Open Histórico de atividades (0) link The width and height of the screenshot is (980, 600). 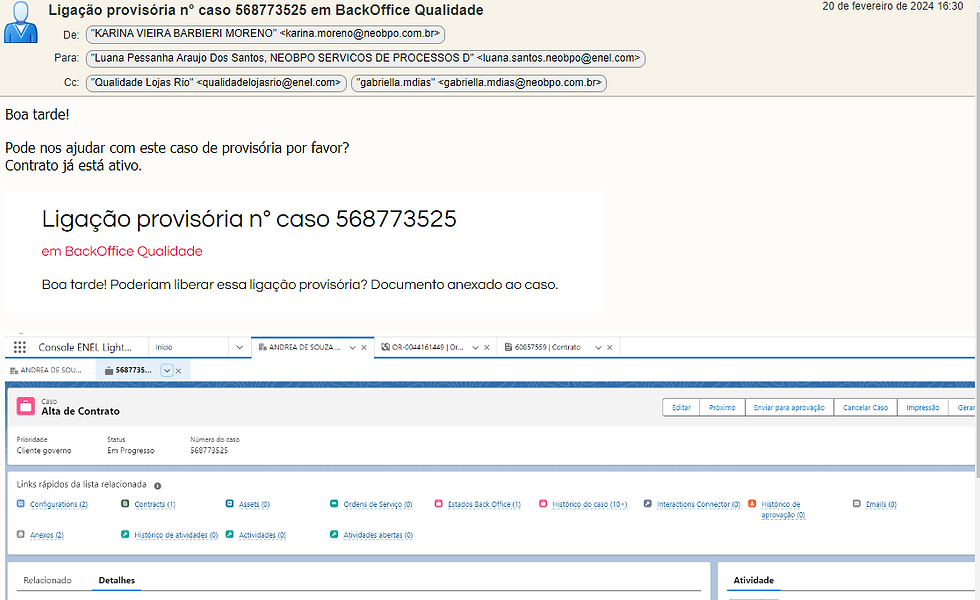176,535
